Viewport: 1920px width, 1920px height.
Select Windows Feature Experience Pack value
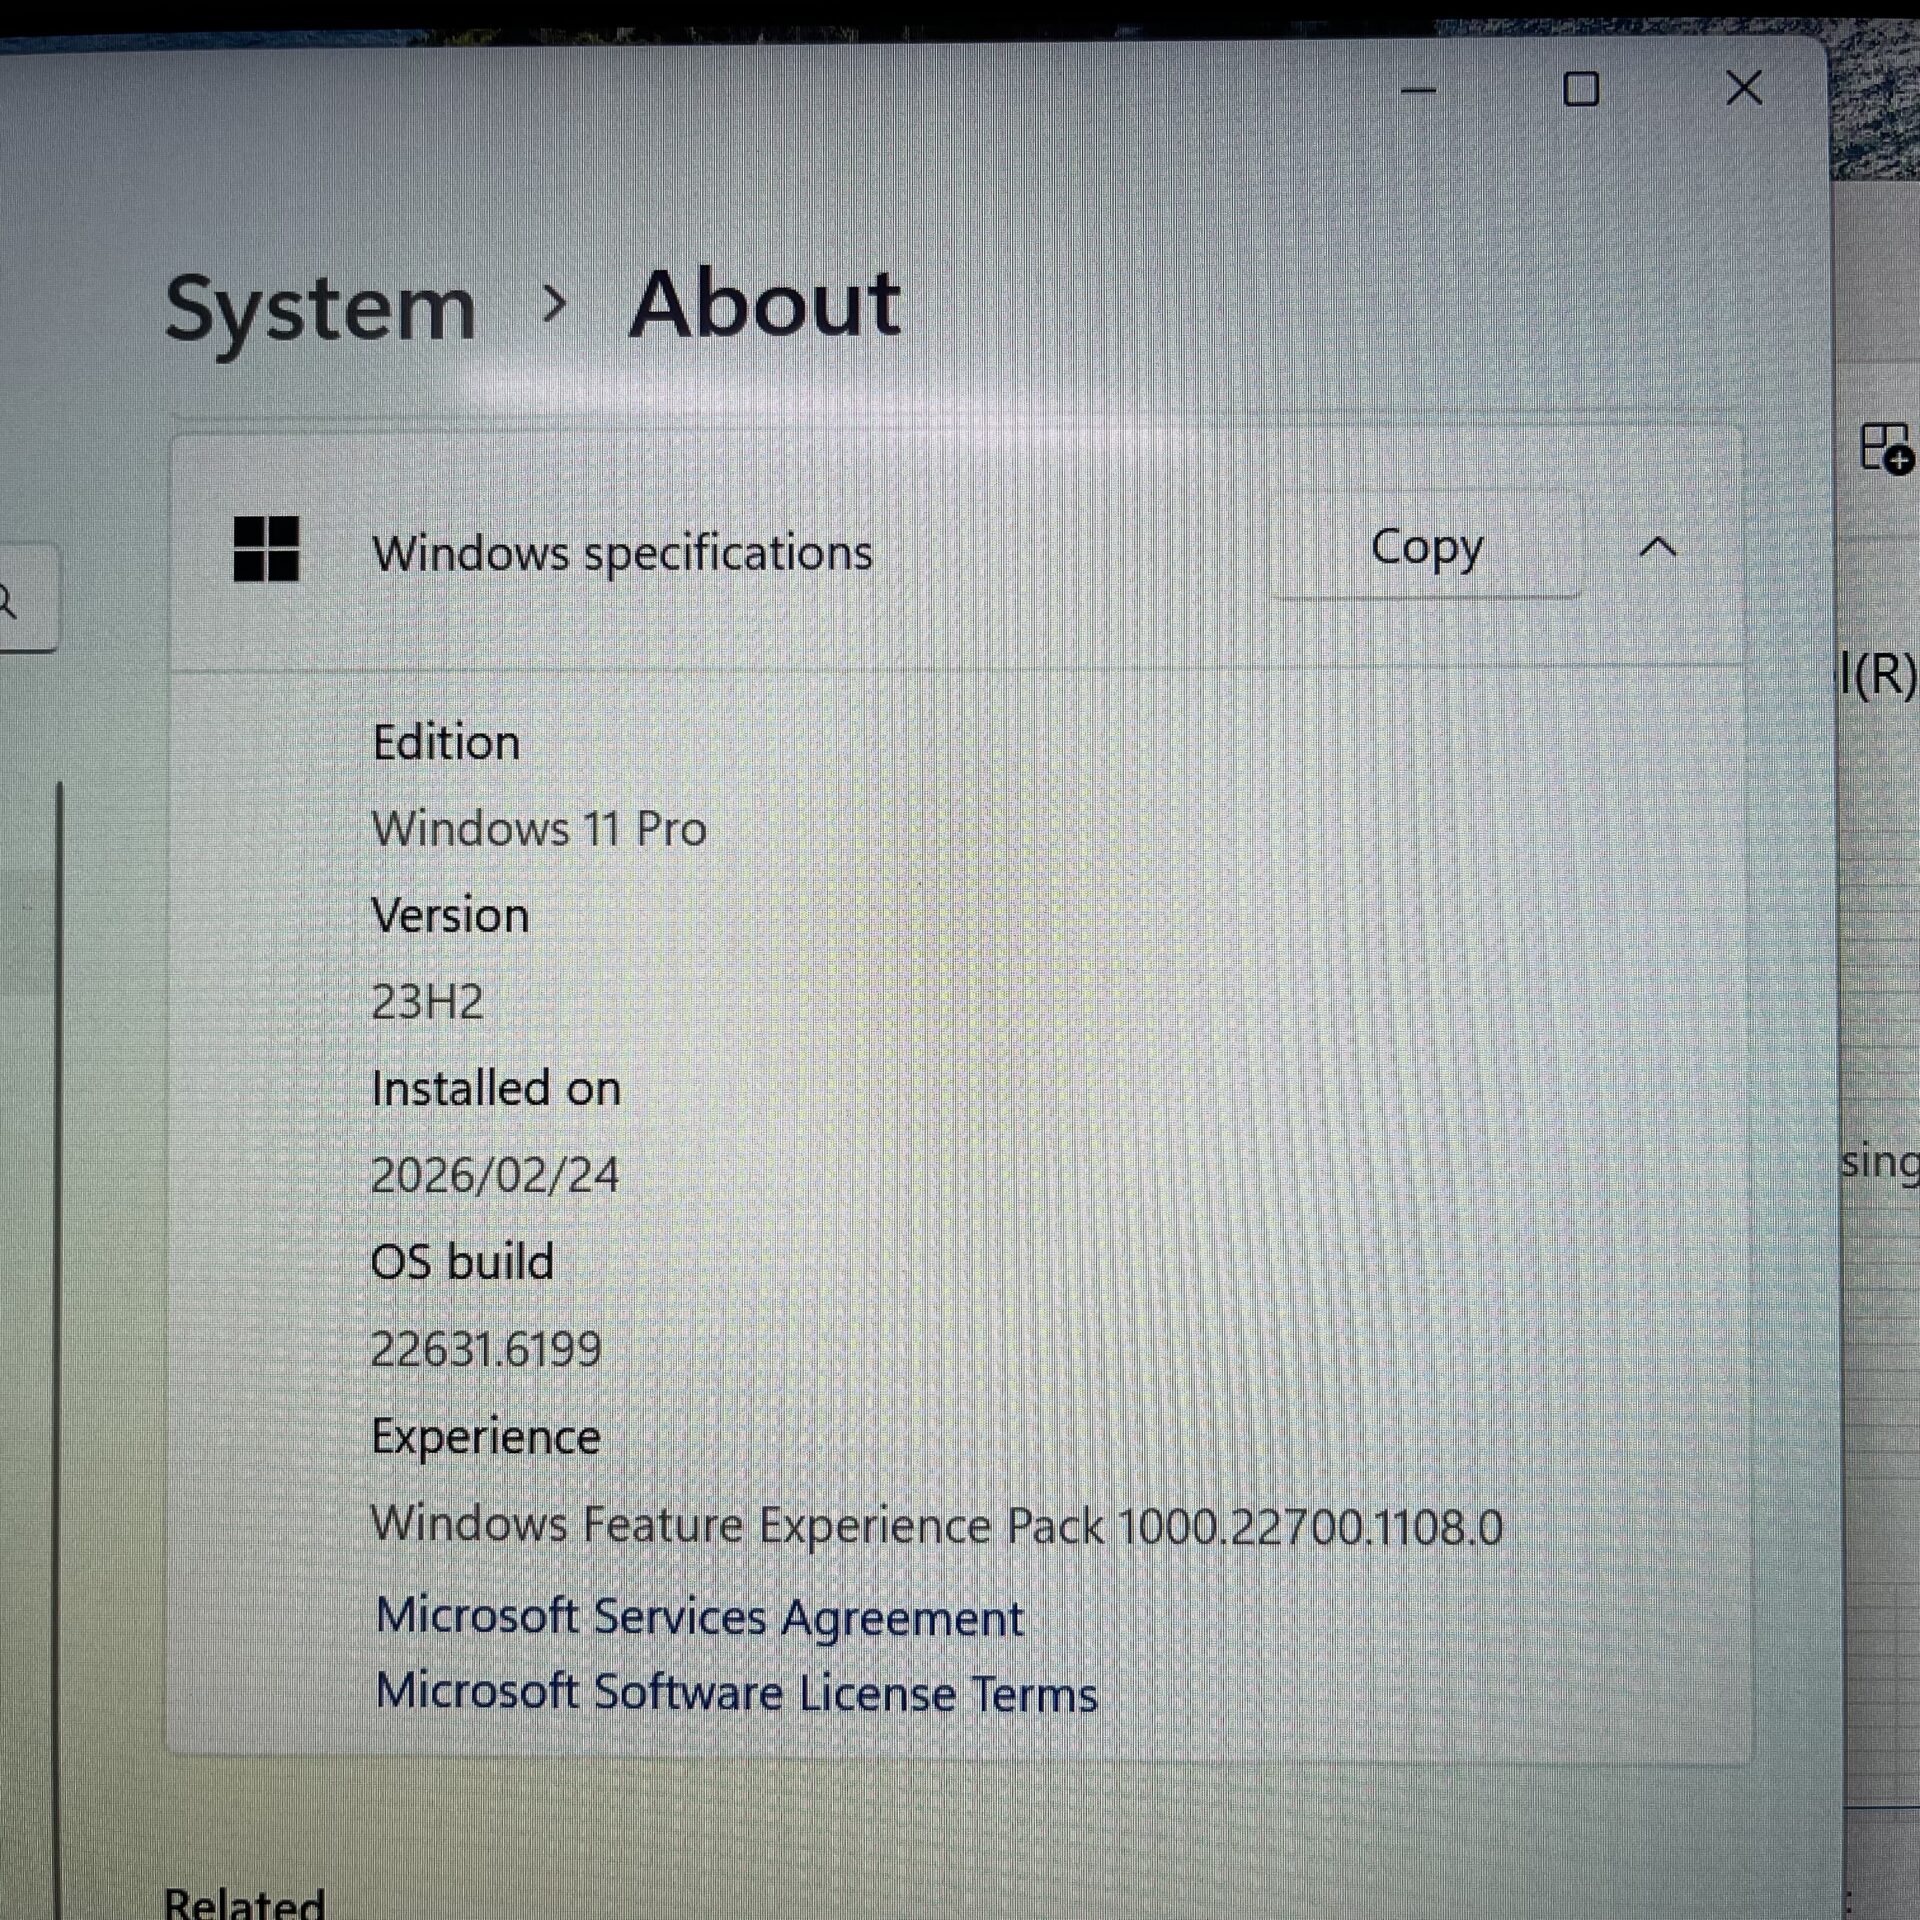[x=936, y=1526]
